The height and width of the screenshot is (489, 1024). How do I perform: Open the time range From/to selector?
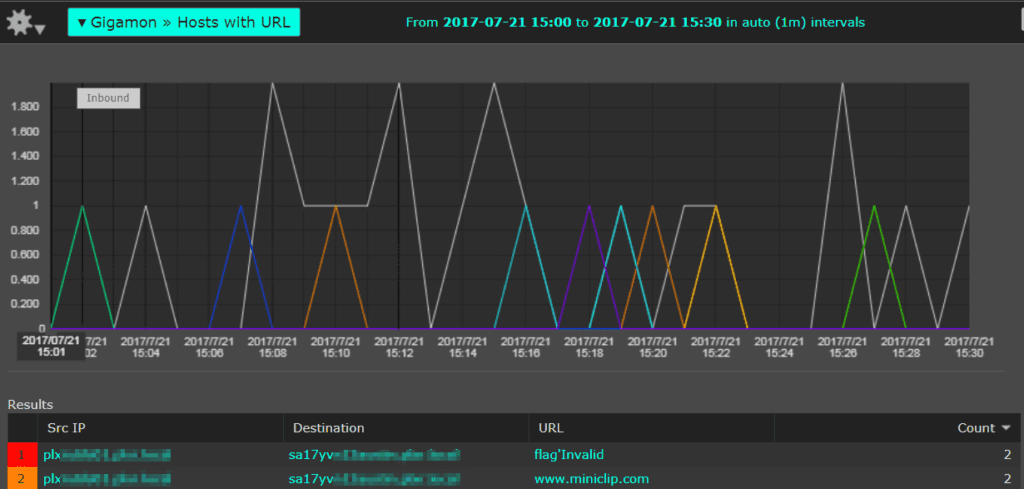click(x=635, y=22)
